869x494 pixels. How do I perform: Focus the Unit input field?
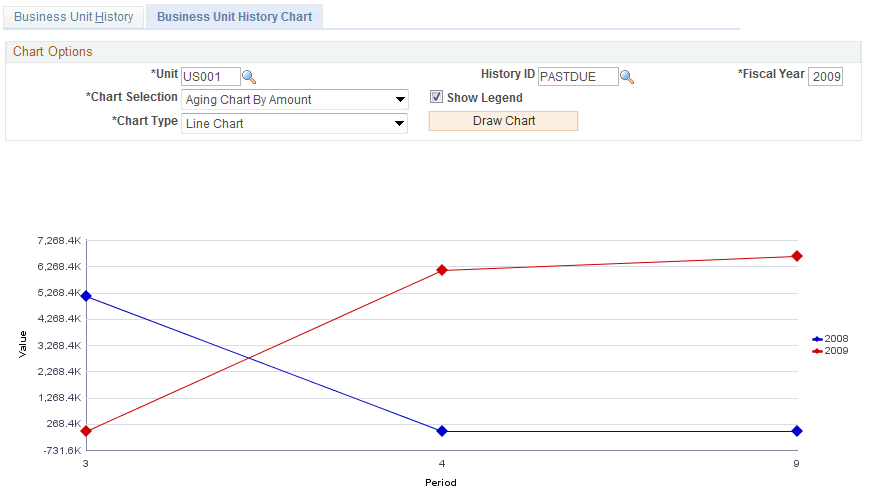[211, 77]
